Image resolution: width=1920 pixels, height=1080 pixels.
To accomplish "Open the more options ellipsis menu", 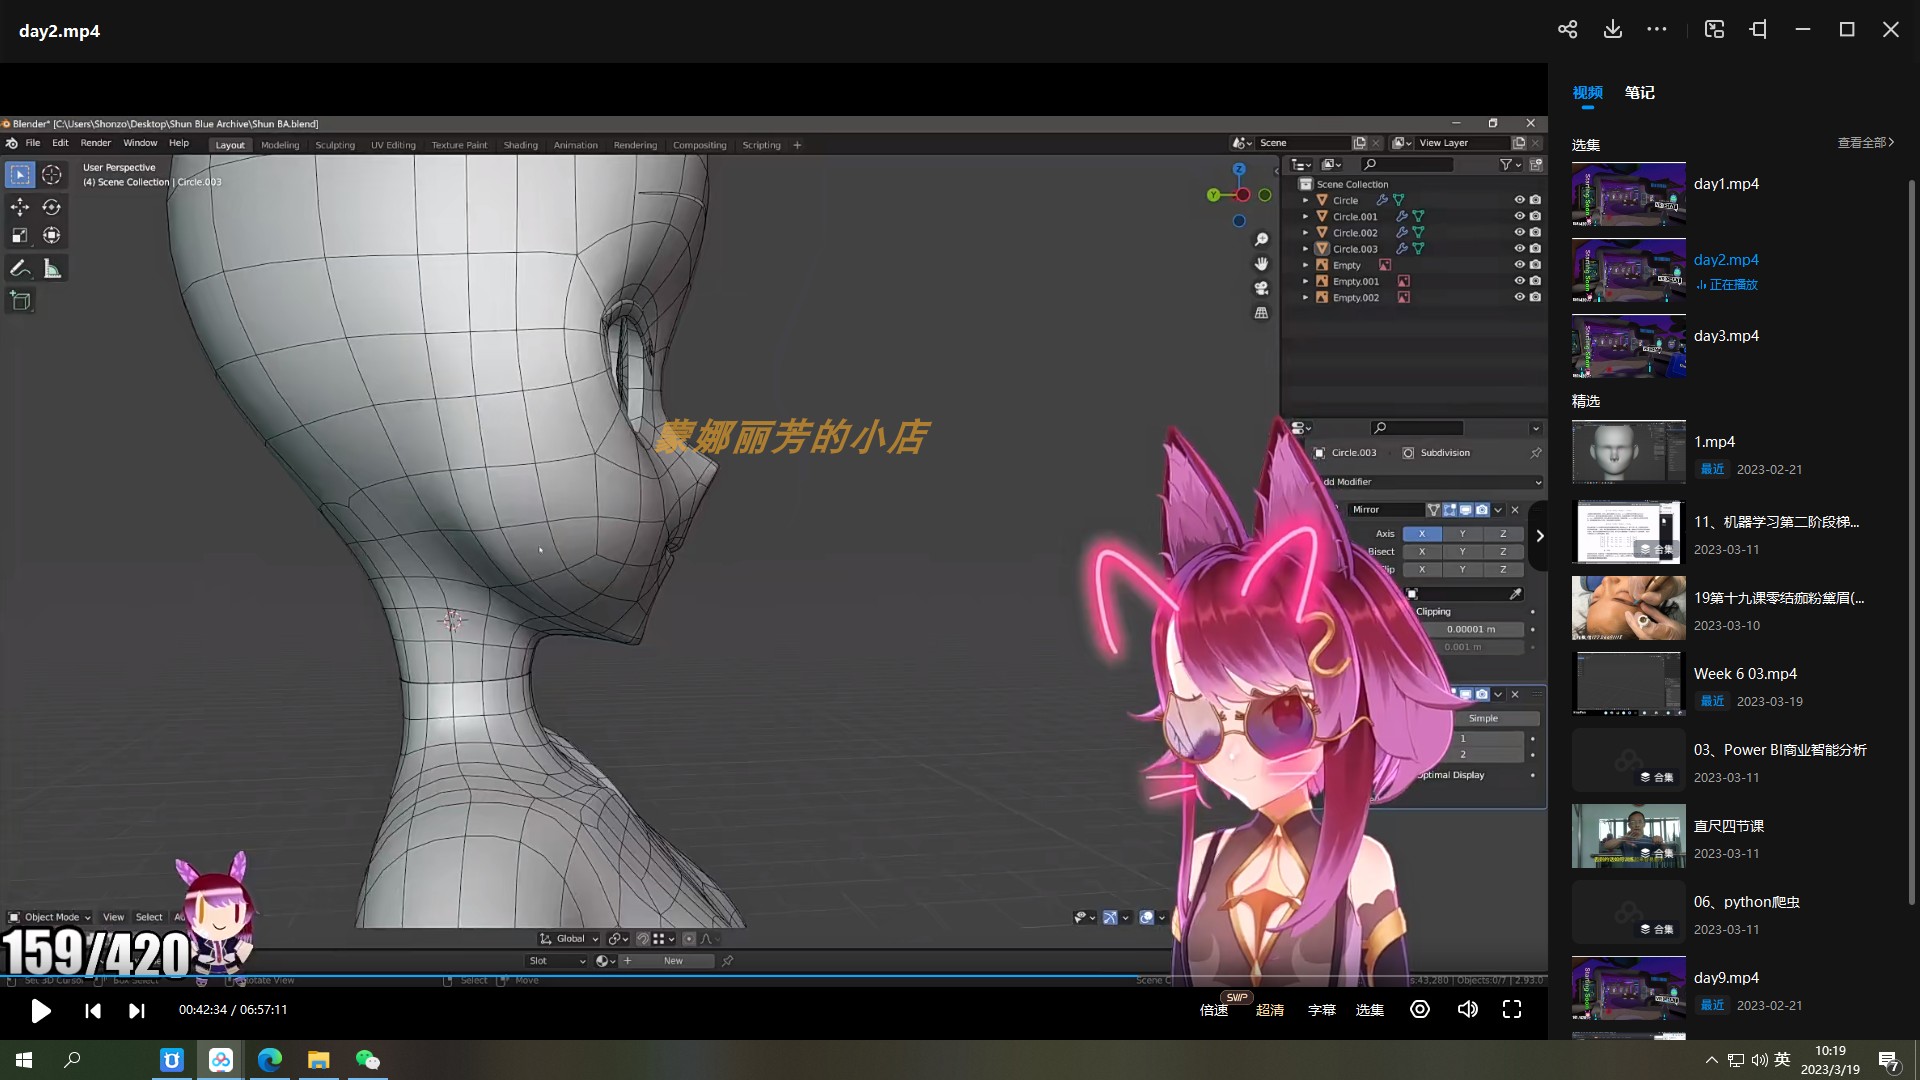I will pos(1657,30).
